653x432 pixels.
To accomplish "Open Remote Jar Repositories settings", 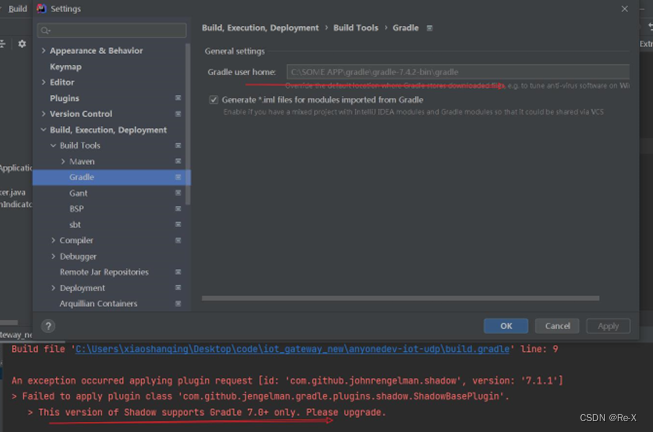I will 104,272.
